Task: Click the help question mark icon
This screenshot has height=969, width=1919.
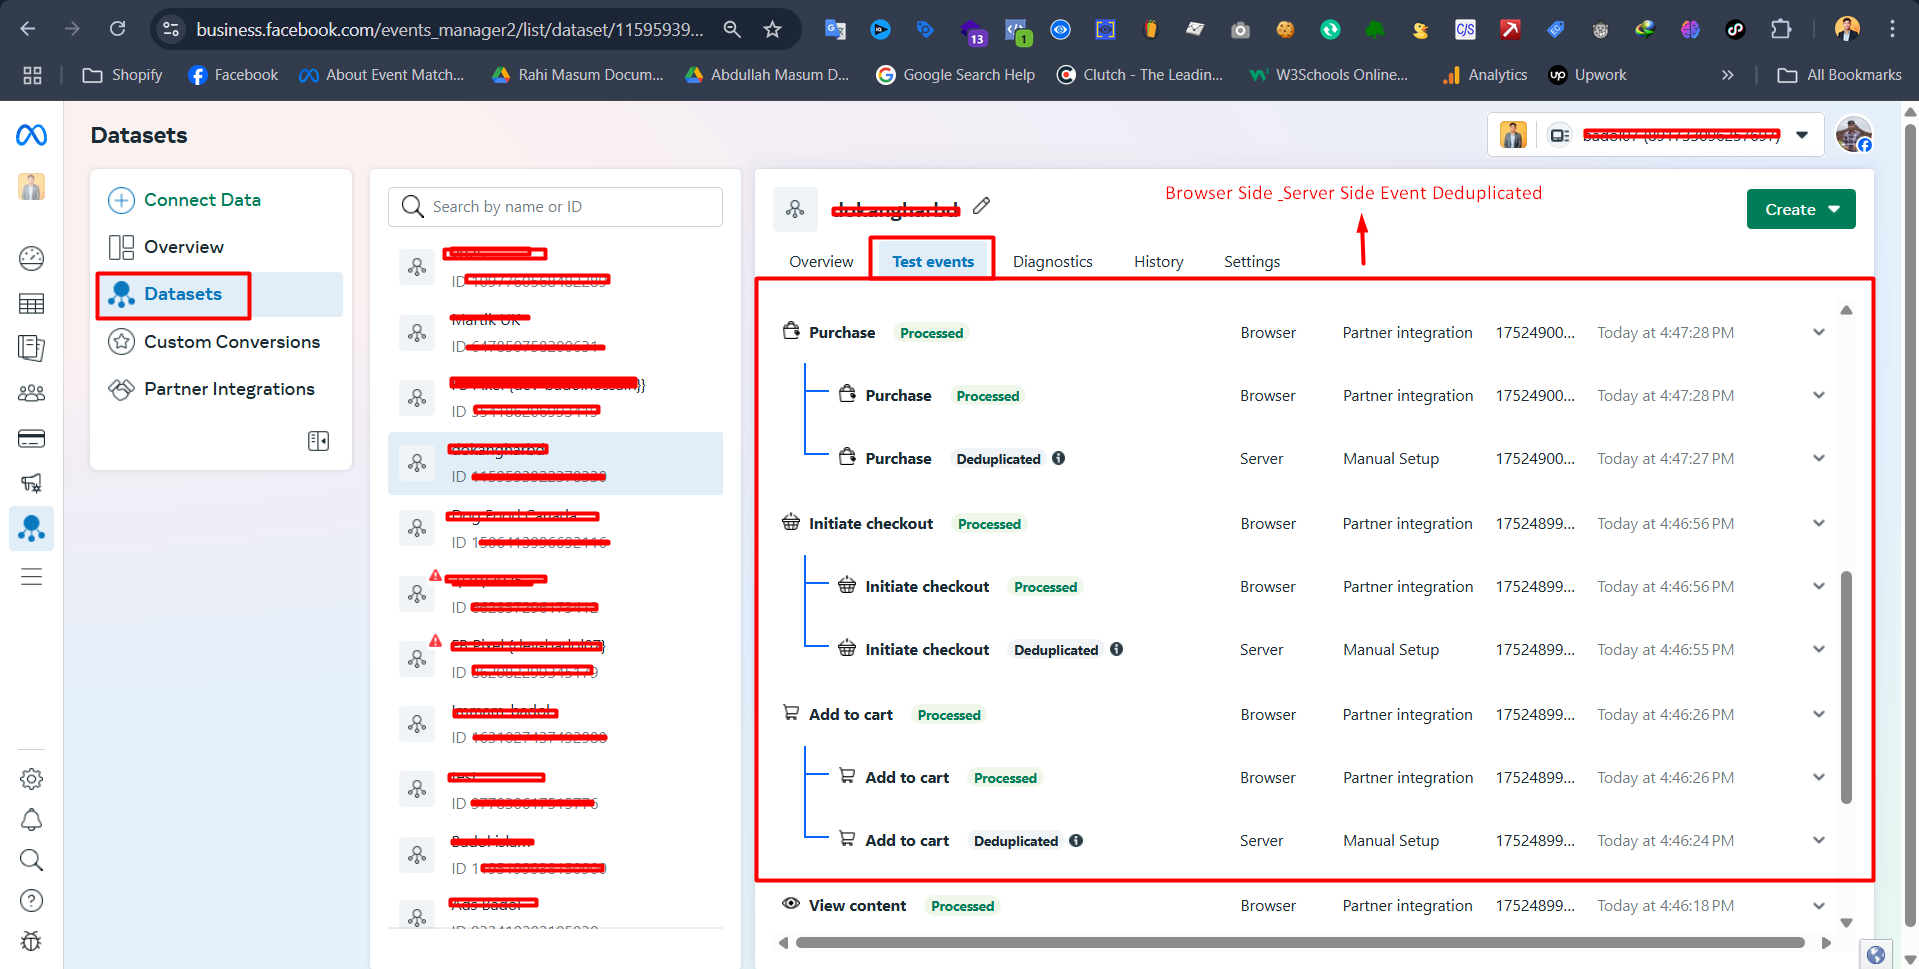Action: pyautogui.click(x=31, y=901)
